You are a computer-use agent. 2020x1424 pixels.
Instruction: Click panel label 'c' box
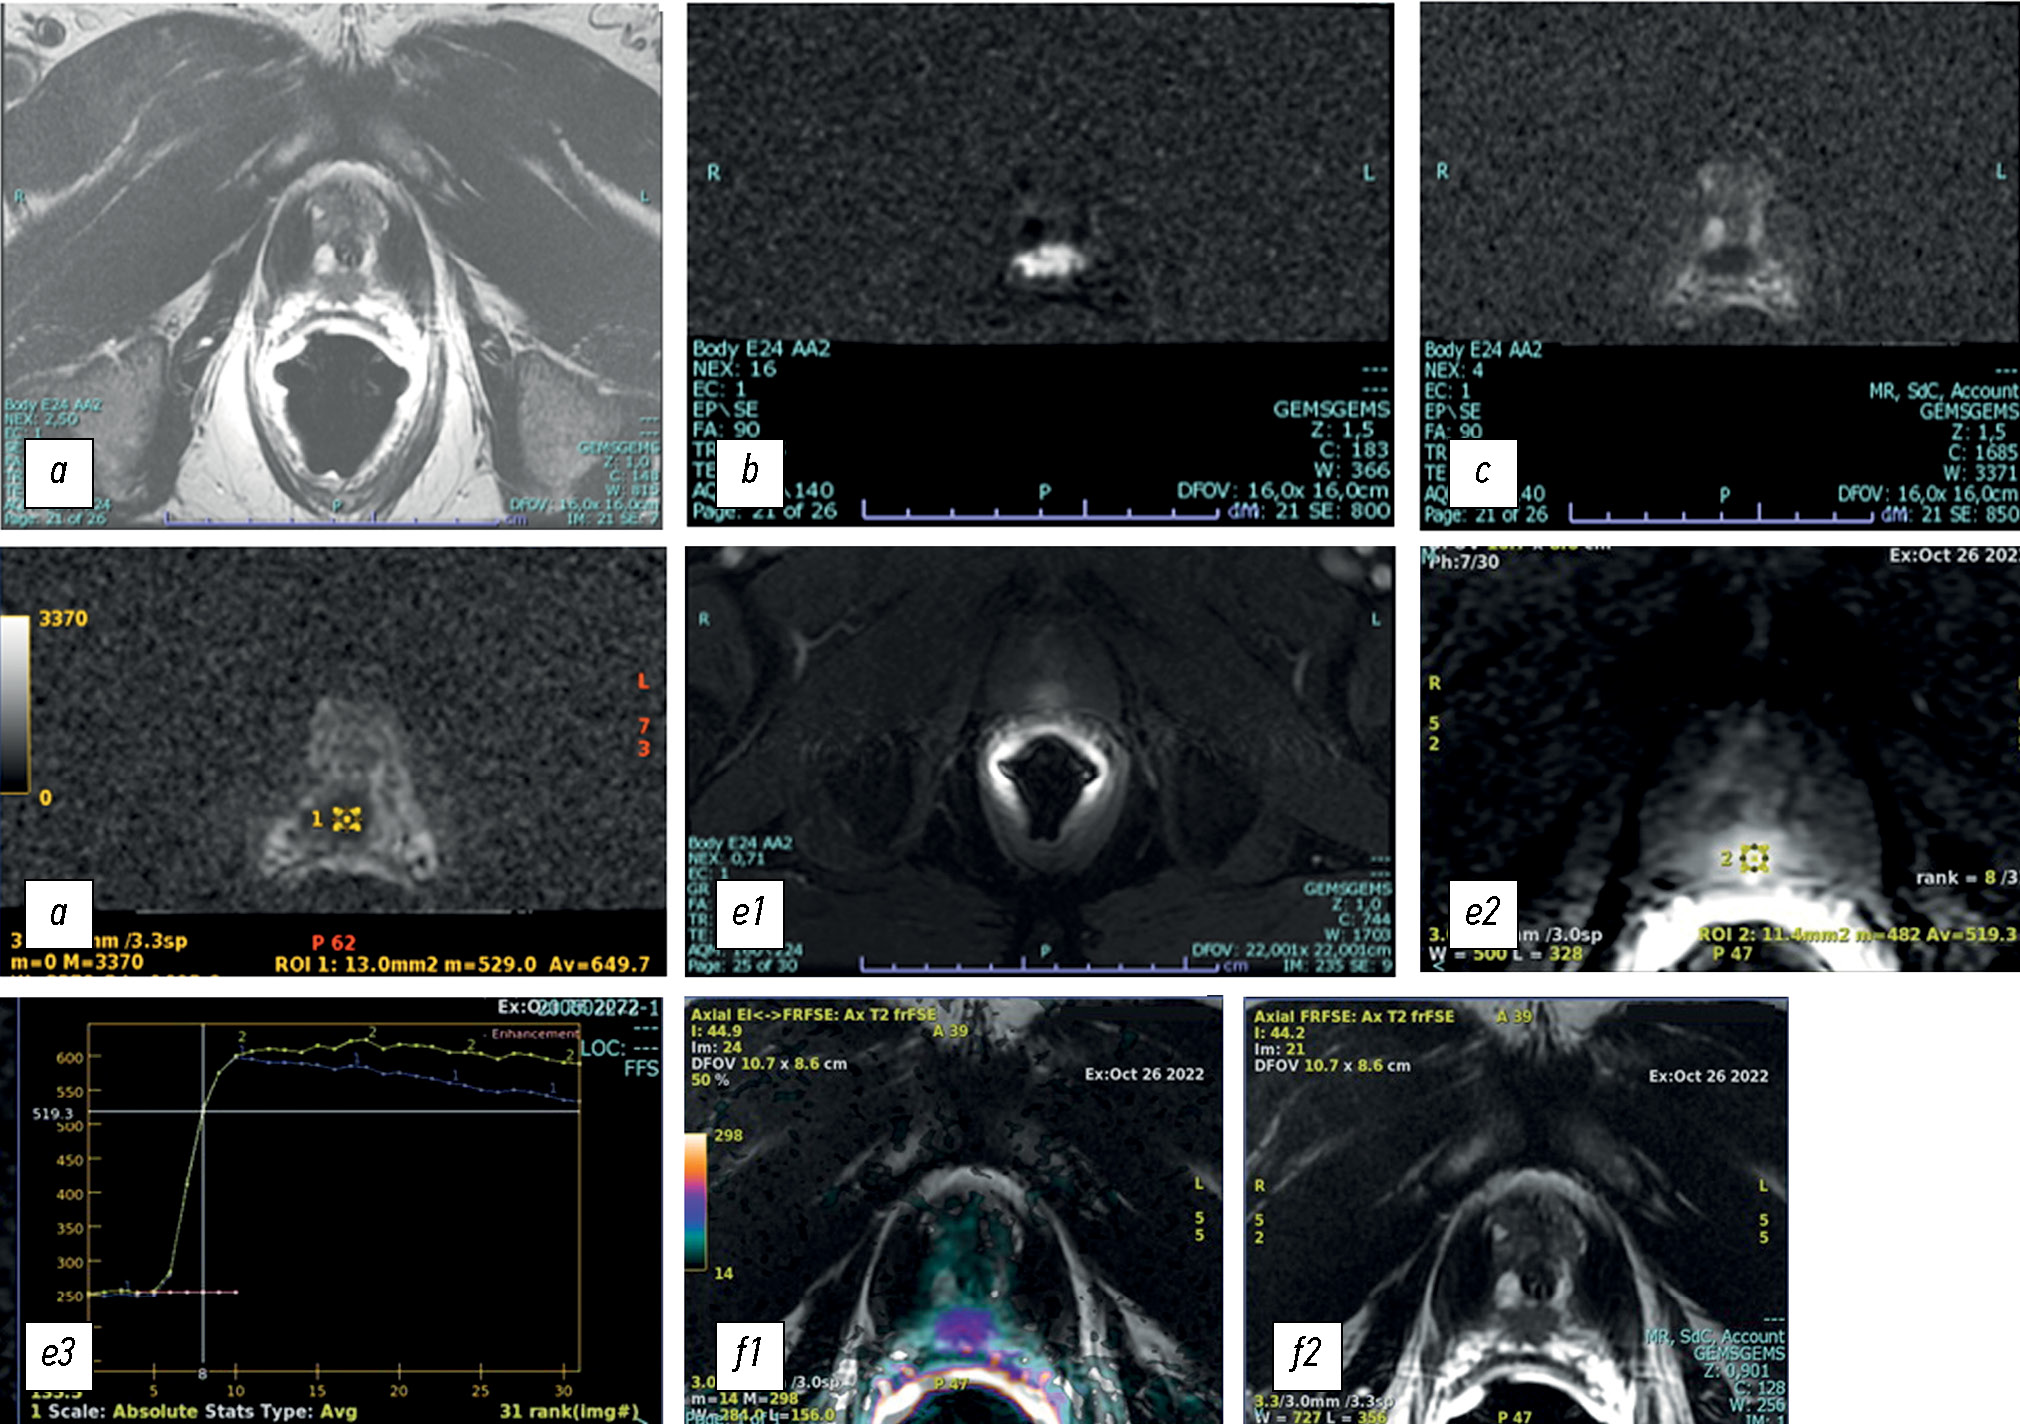(x=1482, y=473)
